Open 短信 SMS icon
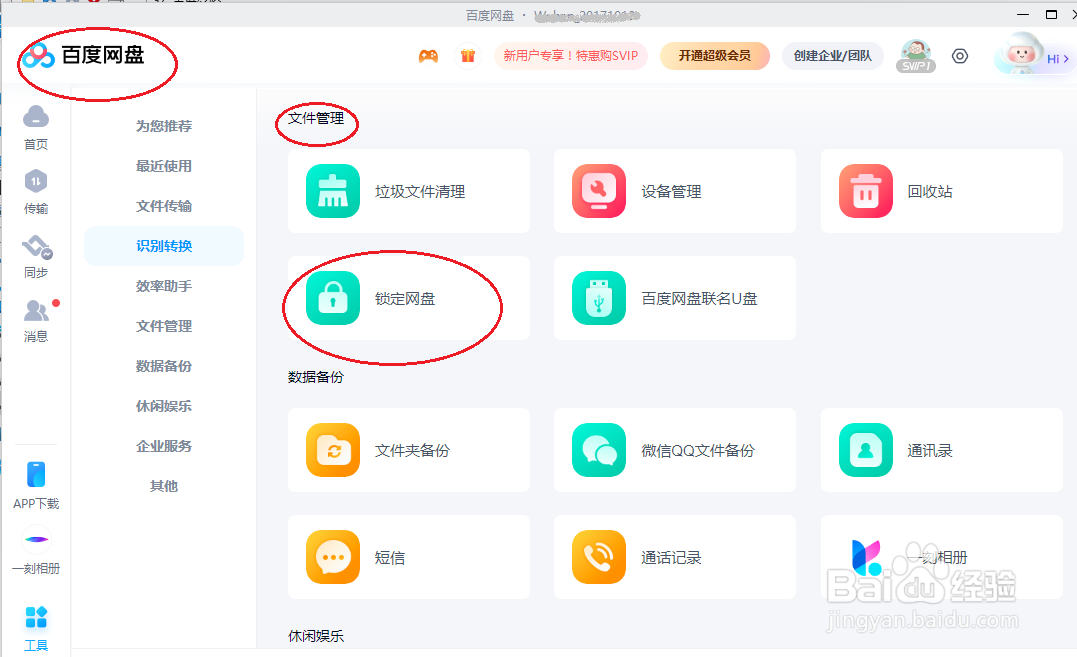This screenshot has width=1077, height=657. coord(333,557)
